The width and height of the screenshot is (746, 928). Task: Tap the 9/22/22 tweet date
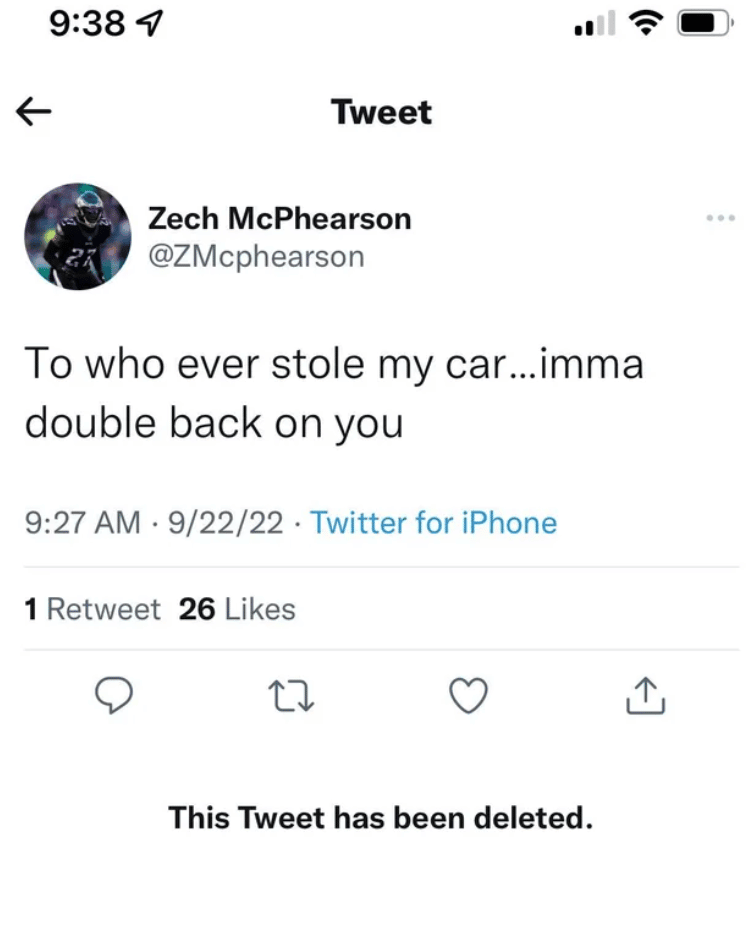(226, 522)
